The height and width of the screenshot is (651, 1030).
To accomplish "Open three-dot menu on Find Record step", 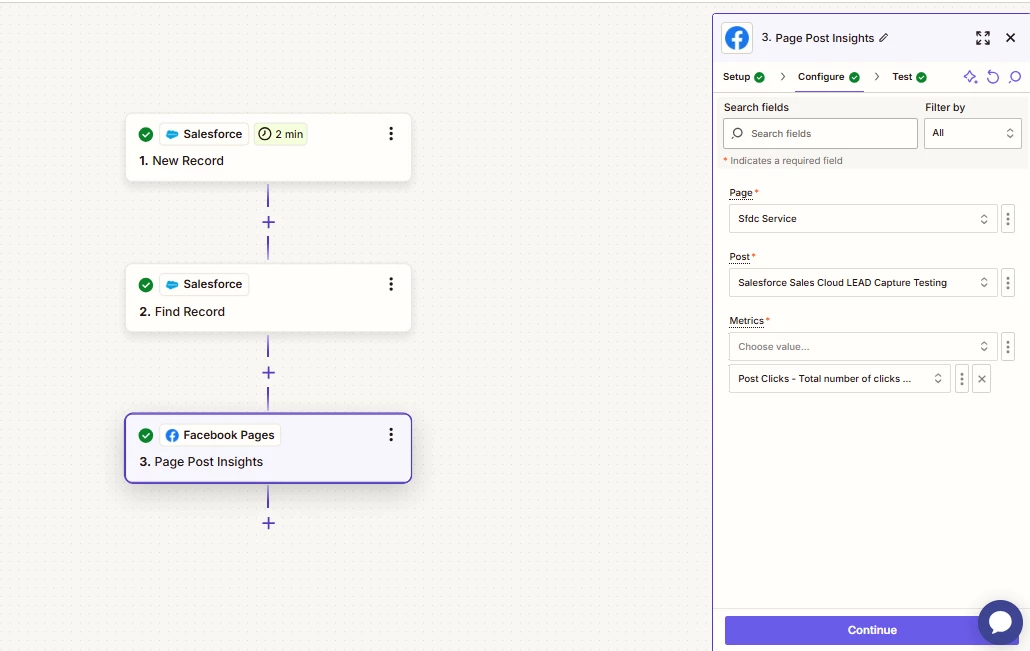I will click(391, 284).
